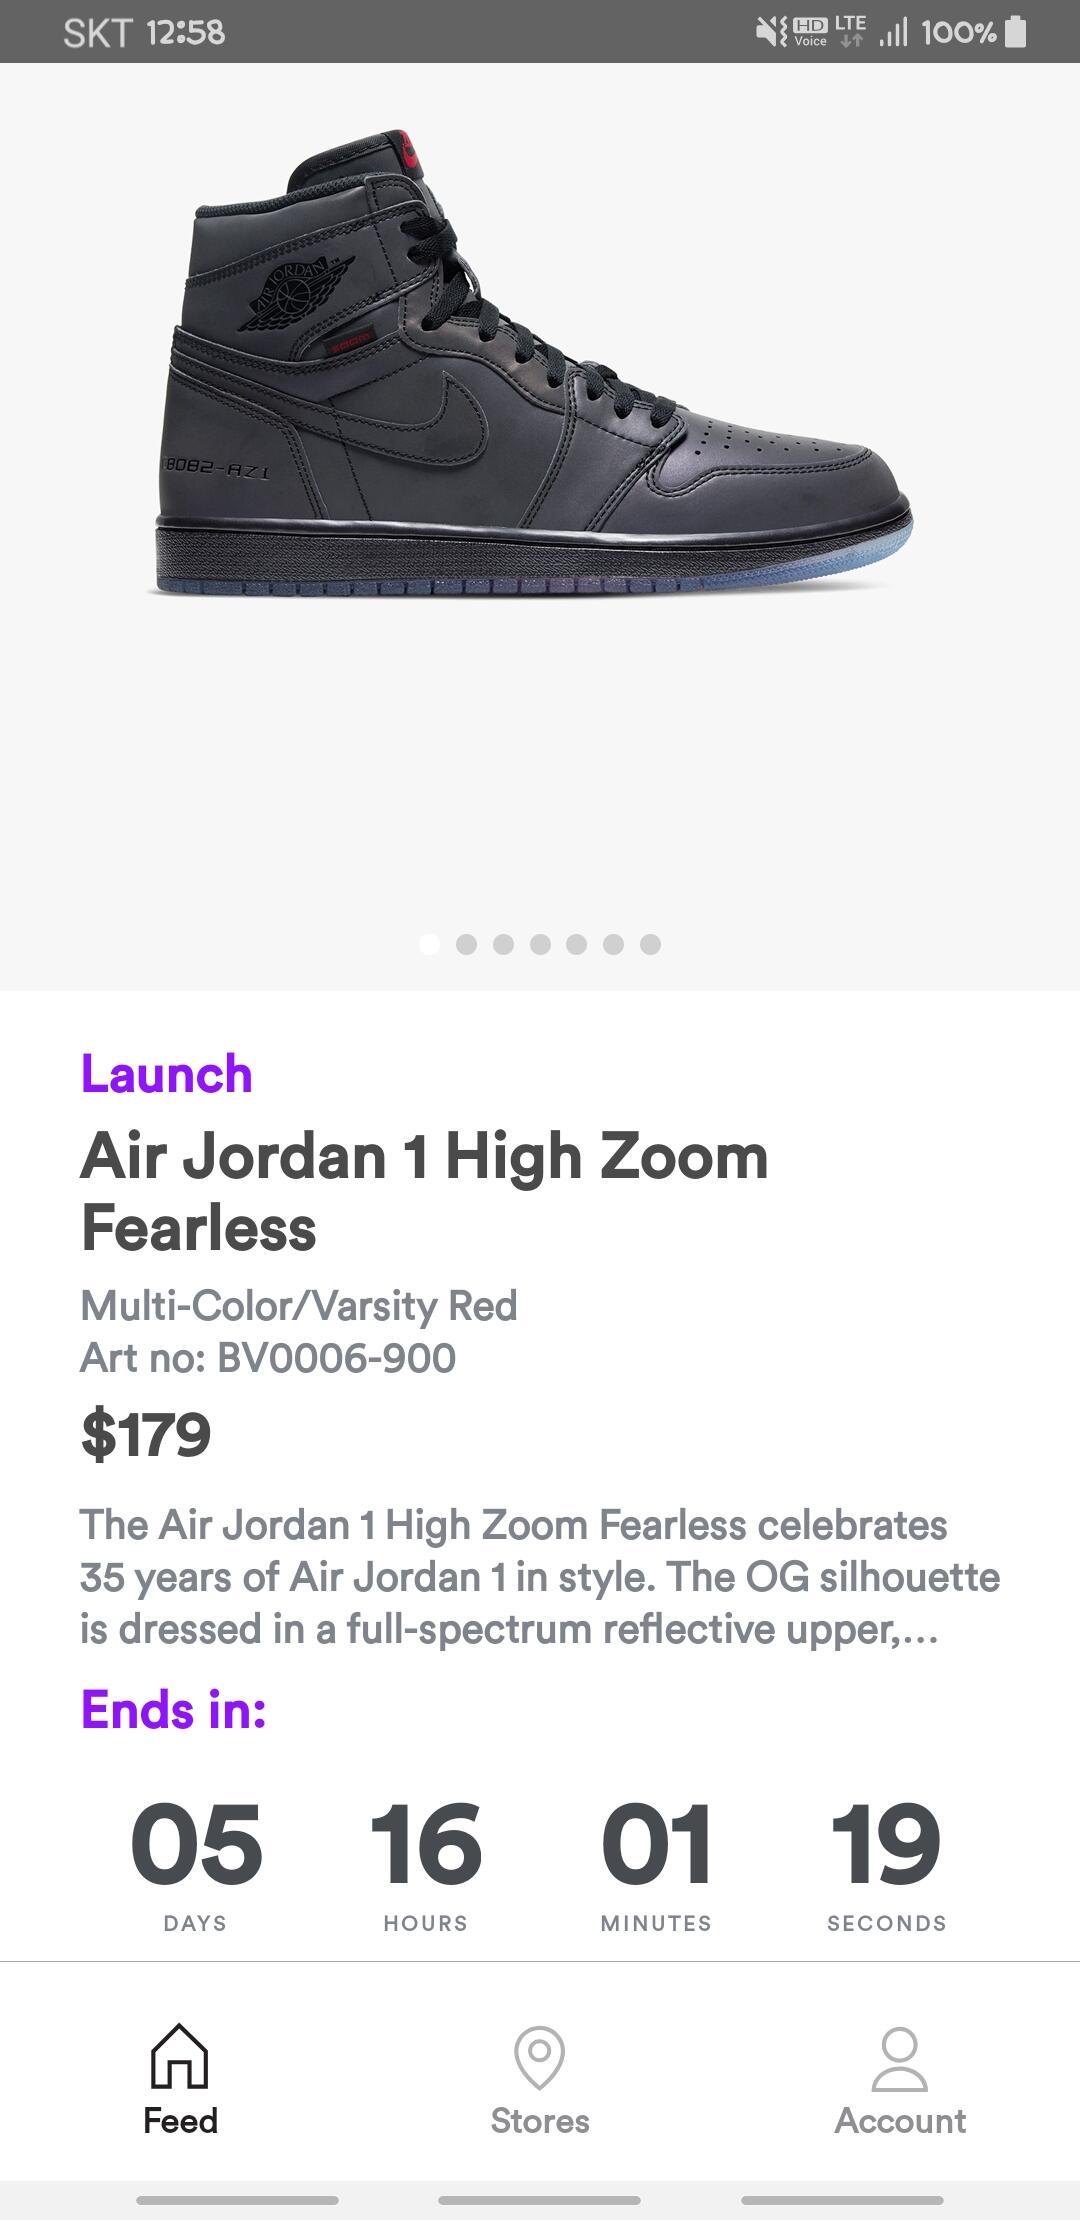Select the fourth image pagination dot
This screenshot has height=2220, width=1080.
(540, 944)
